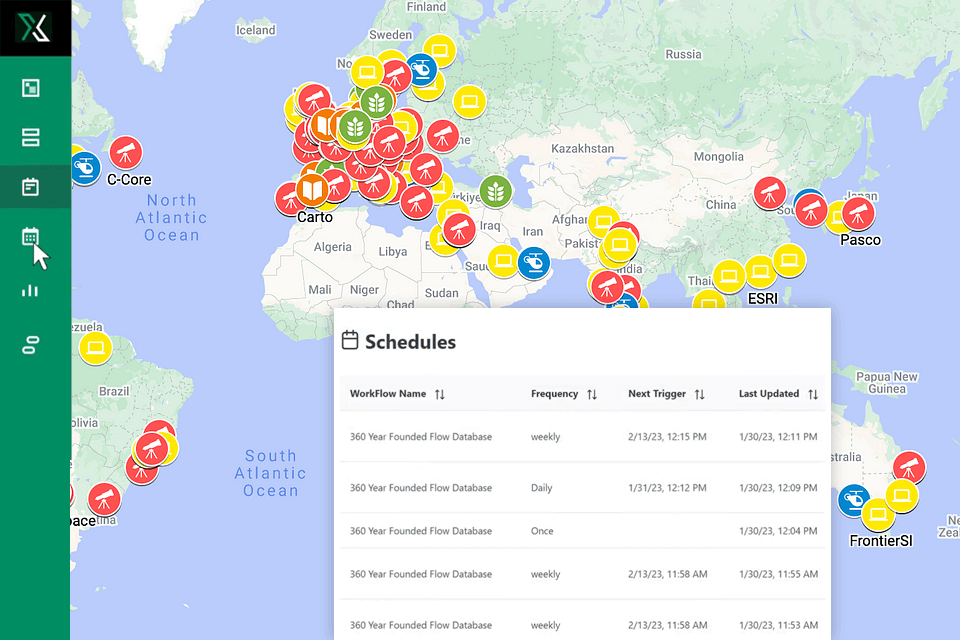Click the yellow laptop marker above ESRI label

[x=760, y=272]
